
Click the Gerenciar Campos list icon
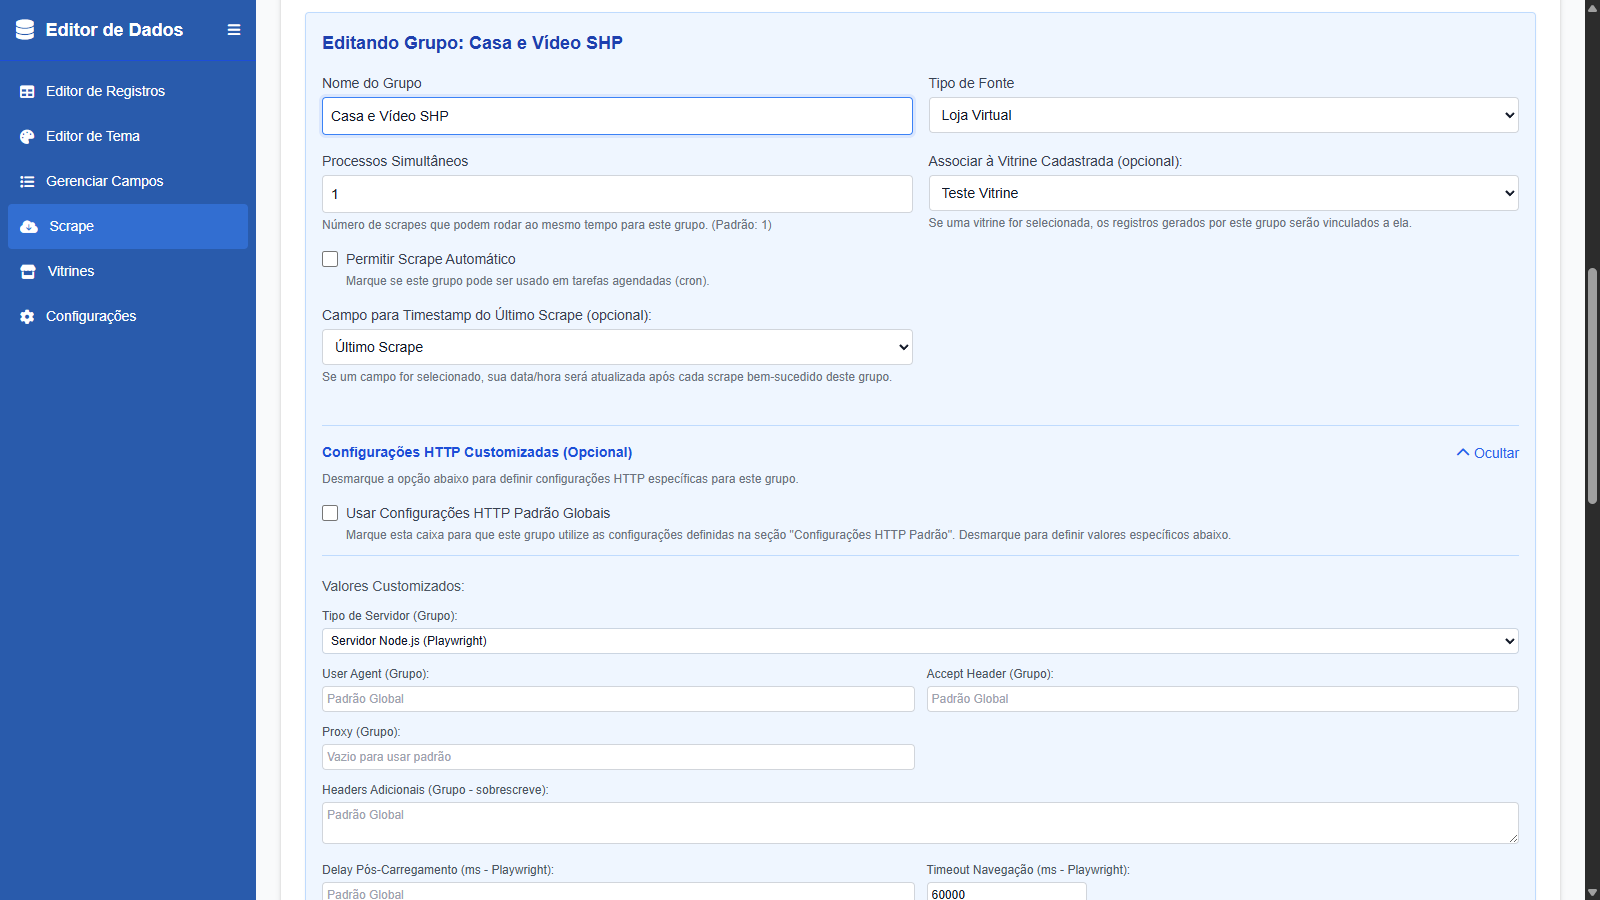coord(27,181)
